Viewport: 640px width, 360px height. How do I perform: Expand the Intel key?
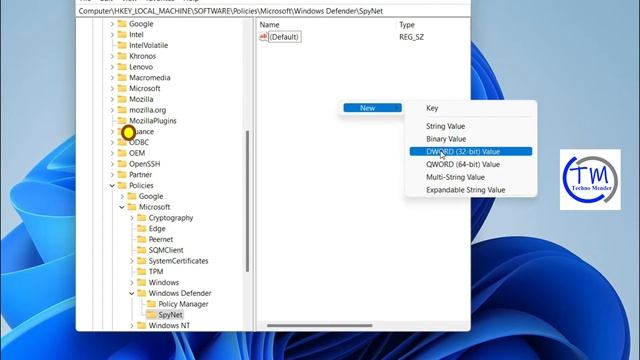(112, 35)
